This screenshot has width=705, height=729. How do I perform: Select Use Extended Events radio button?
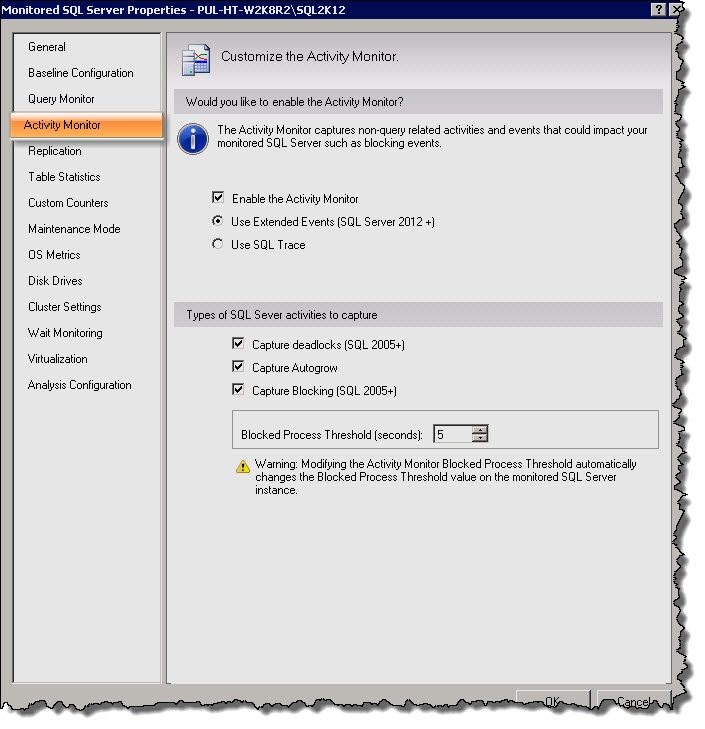[217, 221]
